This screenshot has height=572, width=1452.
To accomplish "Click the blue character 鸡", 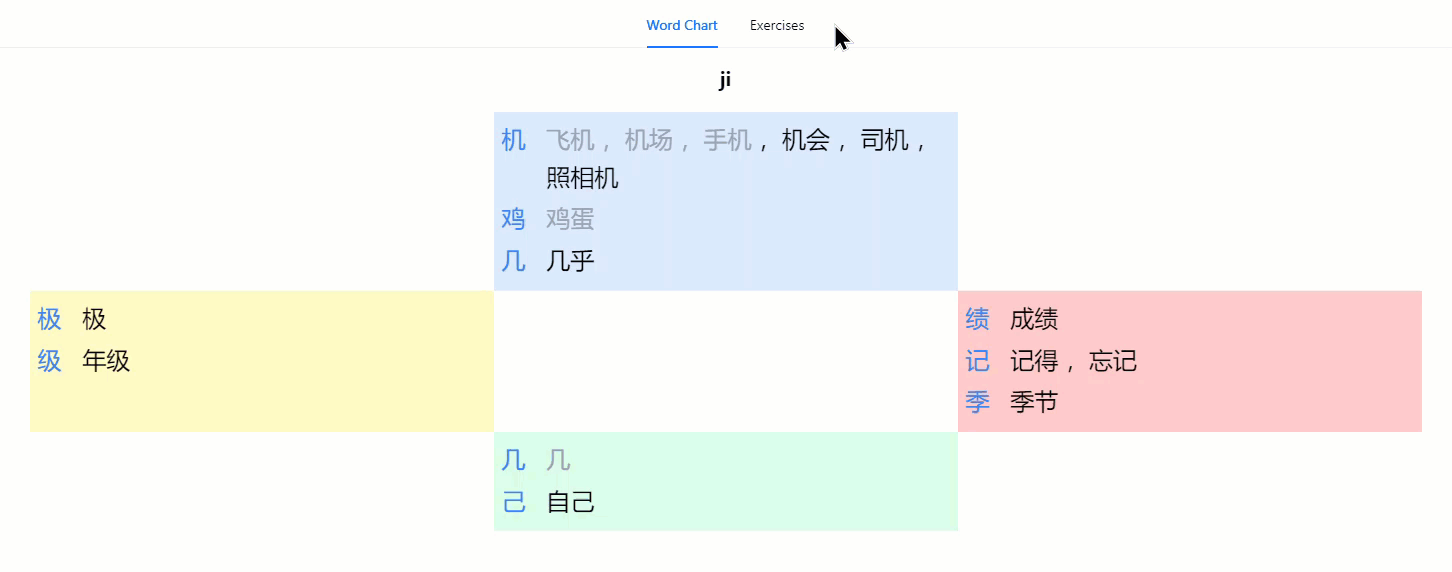I will pos(513,219).
